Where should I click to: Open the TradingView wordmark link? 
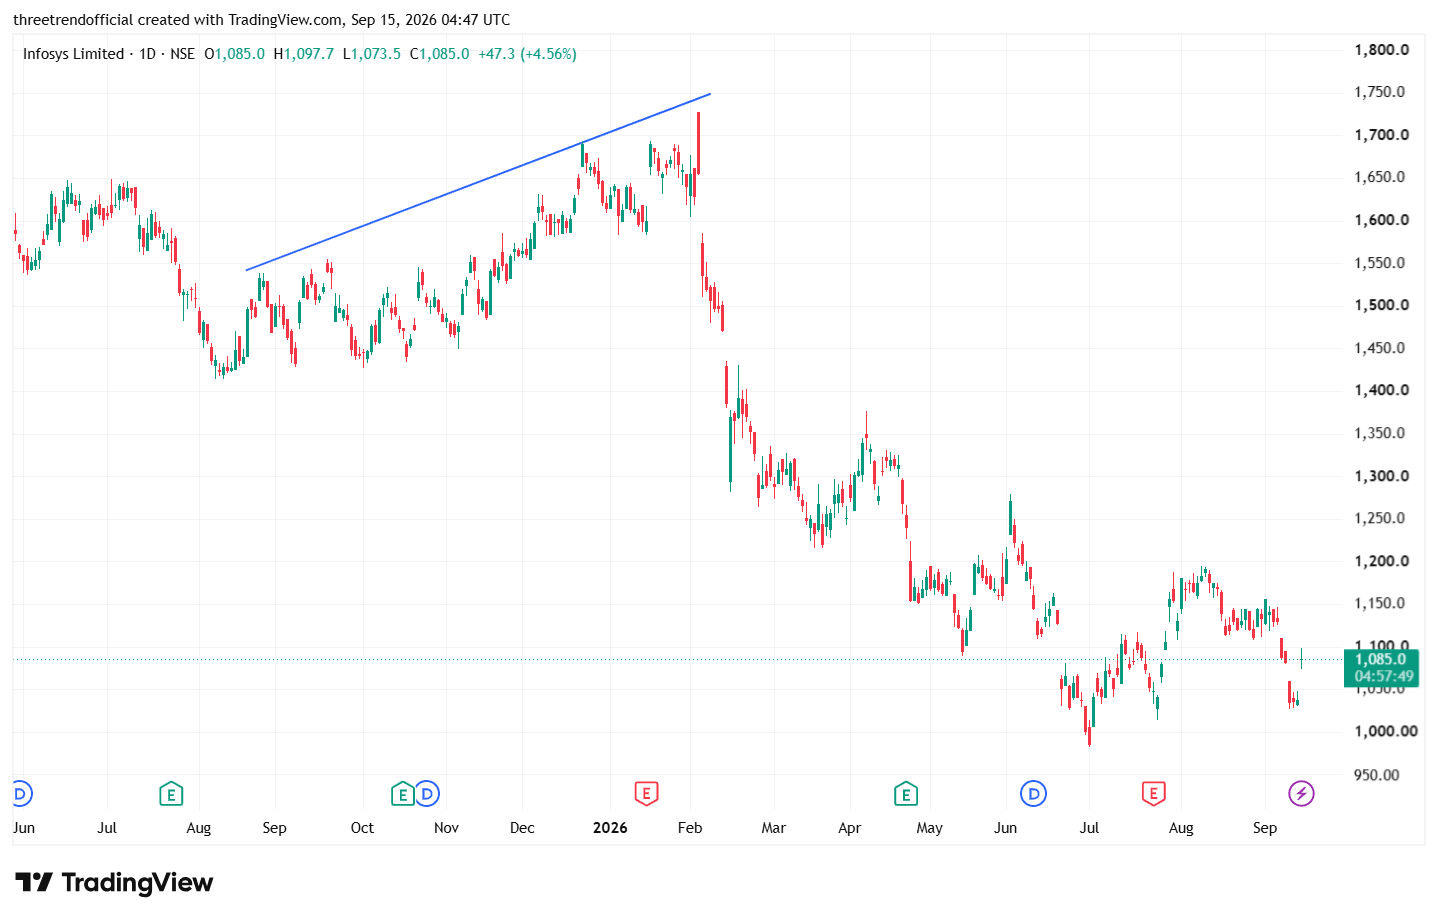[x=137, y=882]
